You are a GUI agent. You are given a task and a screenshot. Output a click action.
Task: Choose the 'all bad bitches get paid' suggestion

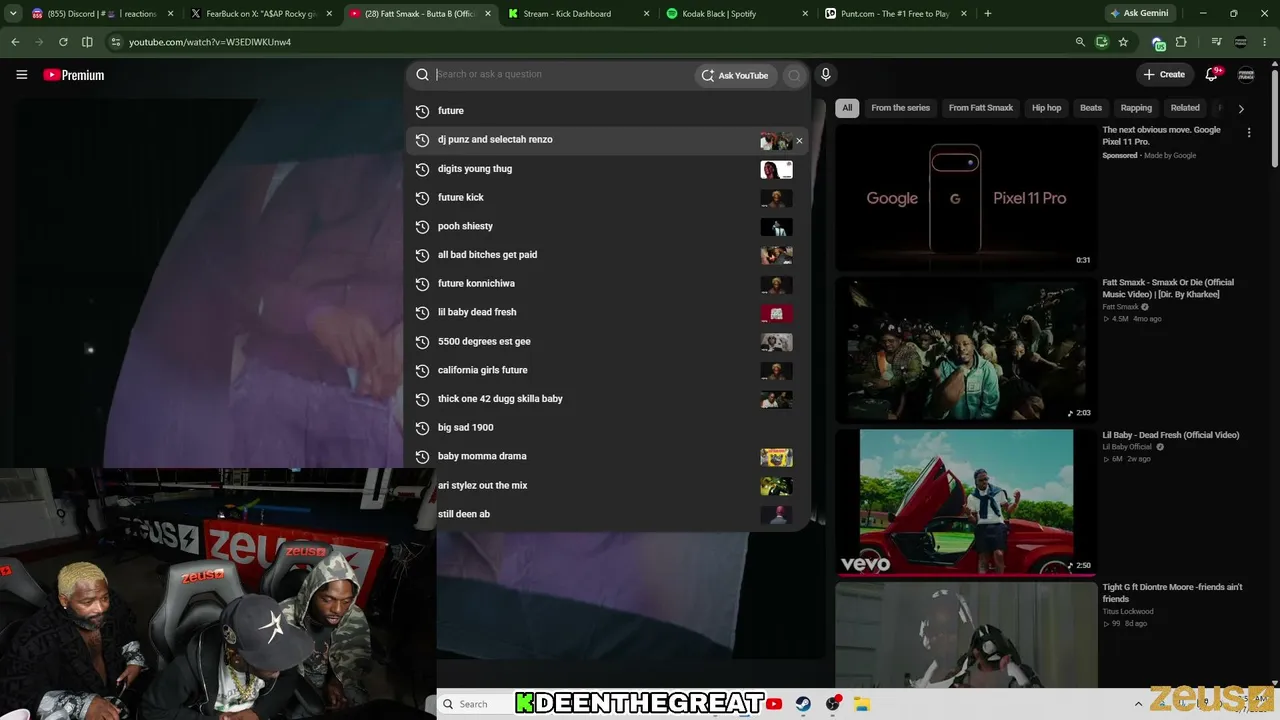point(607,255)
